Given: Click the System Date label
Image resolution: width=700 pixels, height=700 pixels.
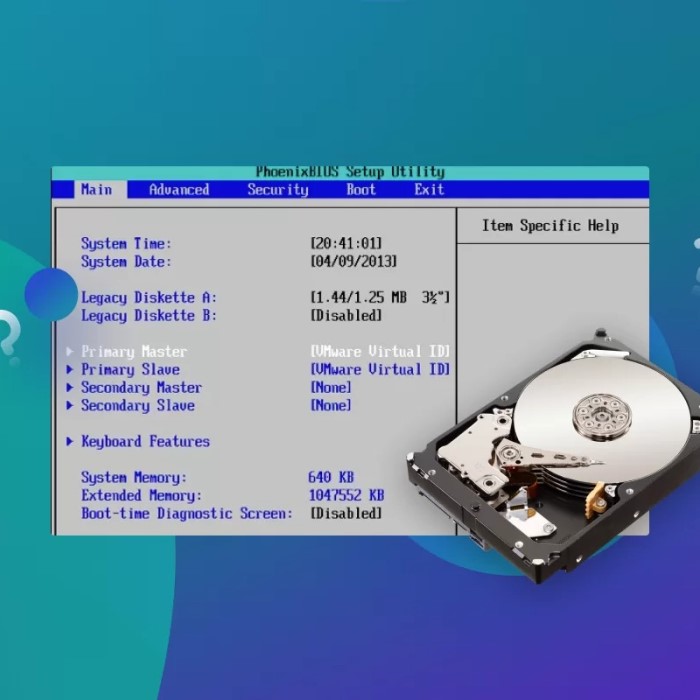Looking at the screenshot, I should coord(126,262).
